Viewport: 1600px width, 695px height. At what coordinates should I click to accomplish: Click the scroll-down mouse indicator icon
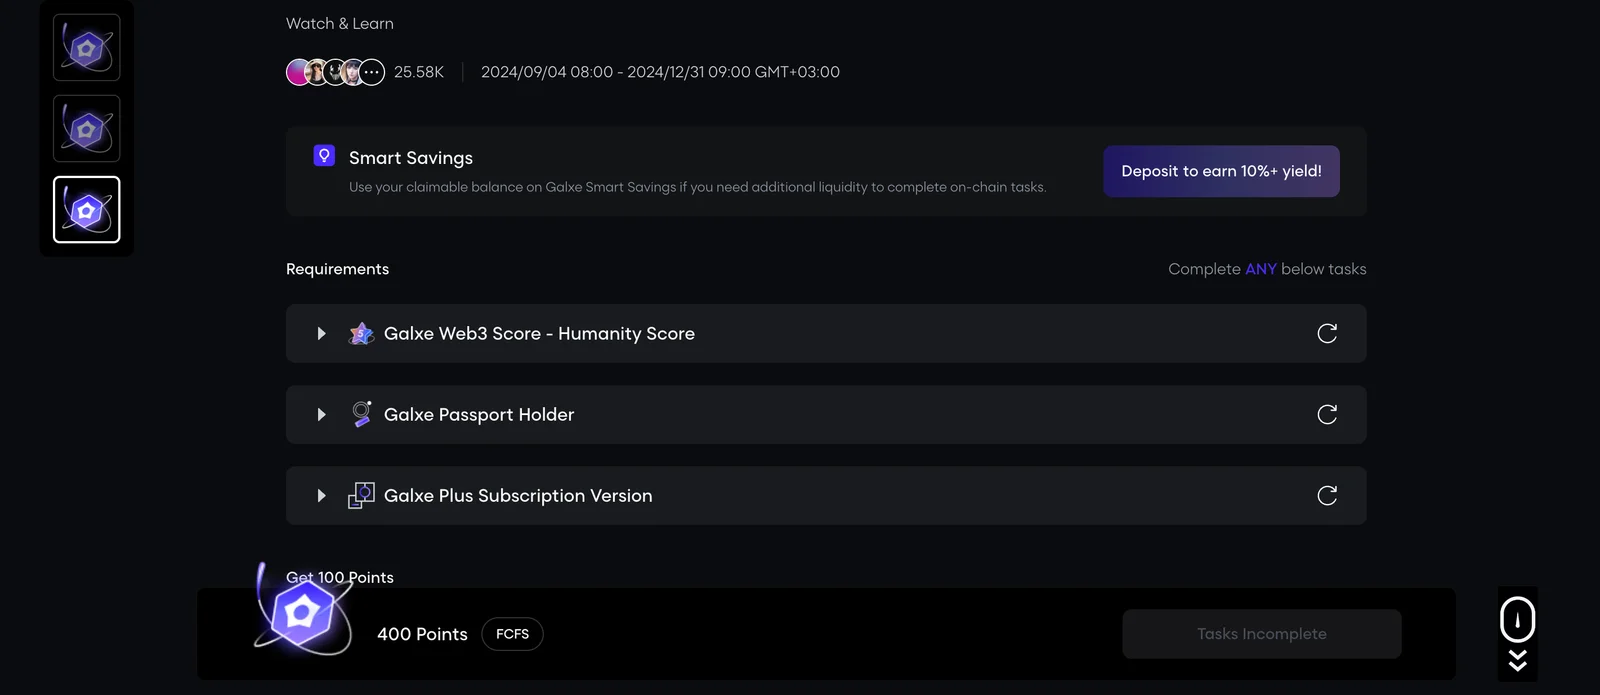1517,634
